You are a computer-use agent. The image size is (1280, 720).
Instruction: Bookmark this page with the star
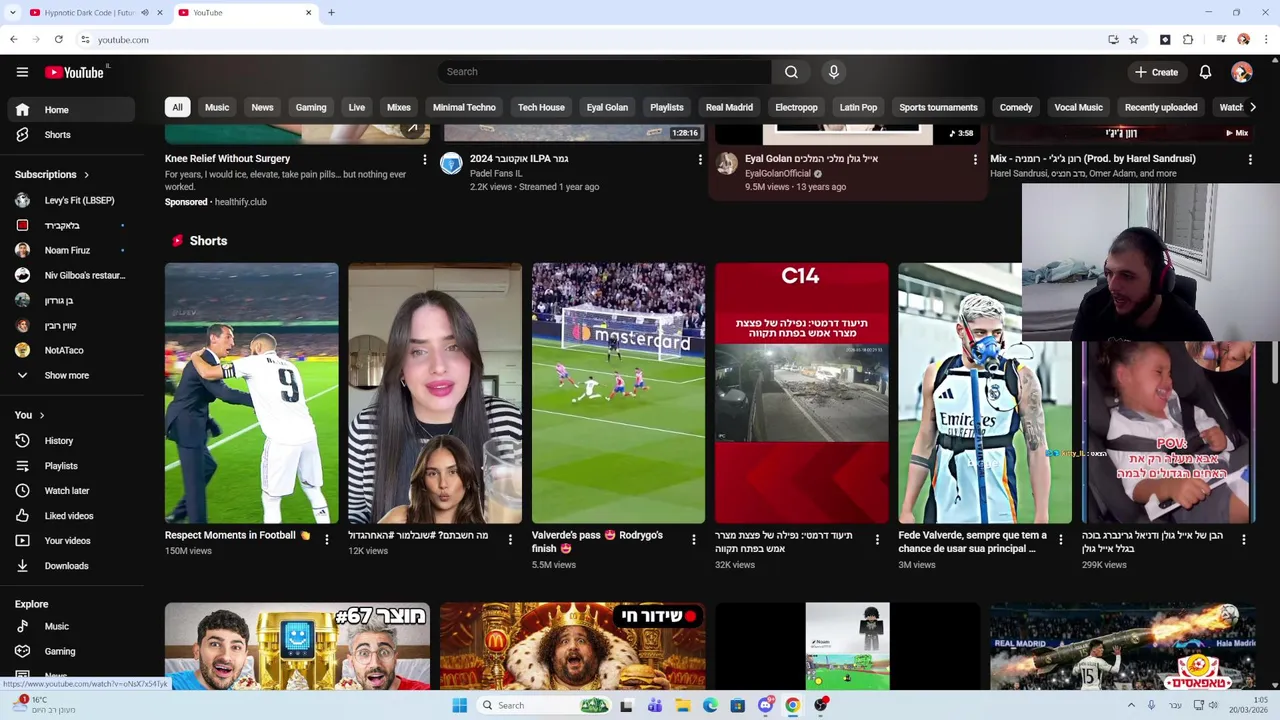(1133, 40)
